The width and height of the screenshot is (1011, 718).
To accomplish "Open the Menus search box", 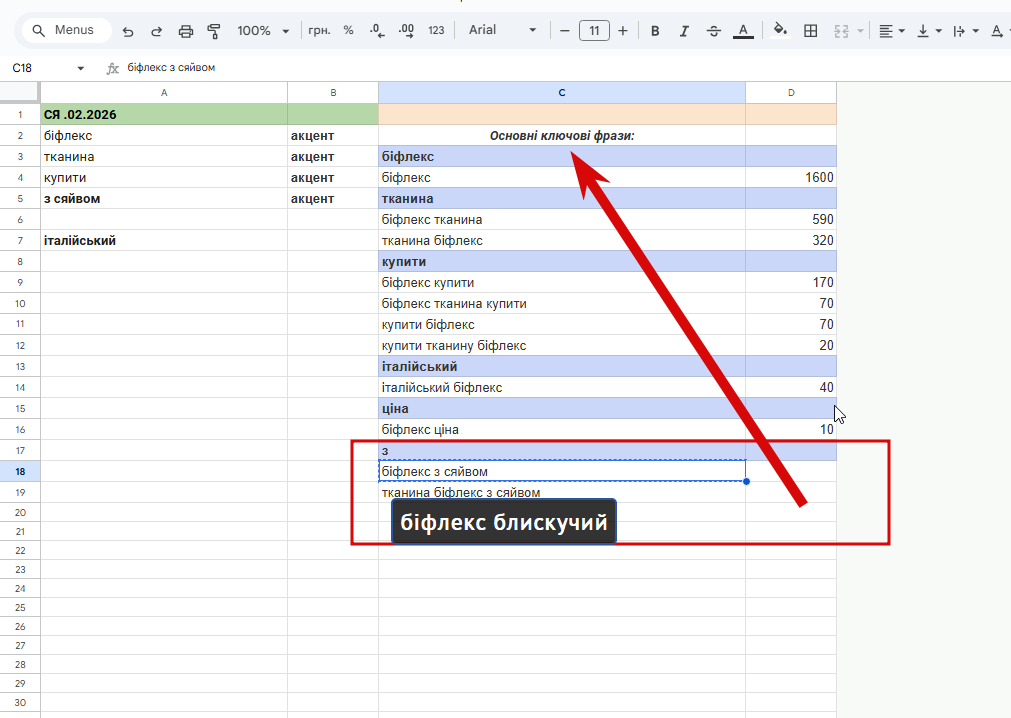I will [65, 30].
